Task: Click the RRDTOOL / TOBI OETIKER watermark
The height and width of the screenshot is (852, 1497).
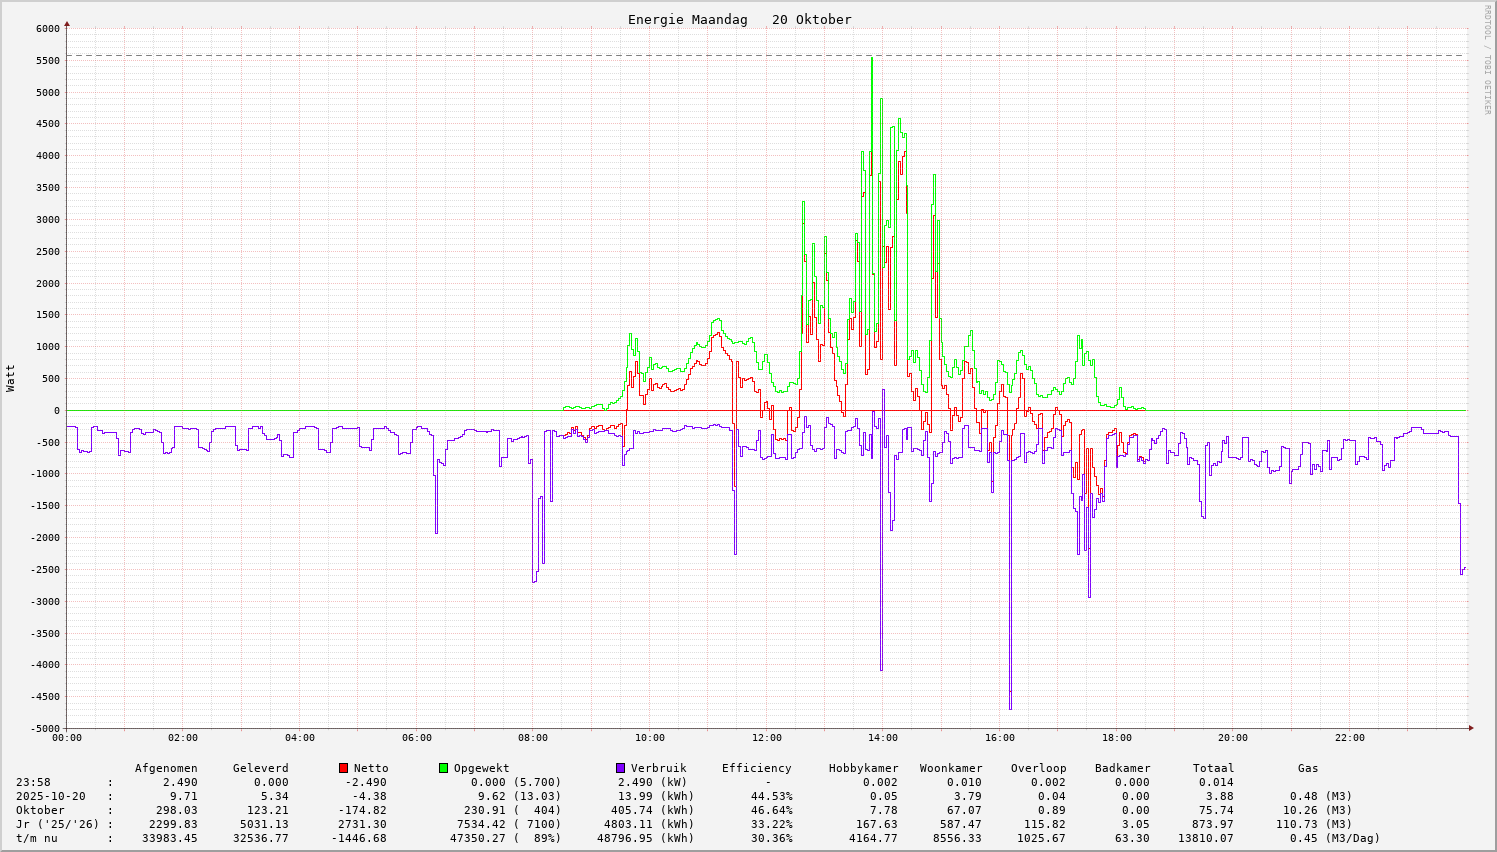Action: click(x=1487, y=60)
